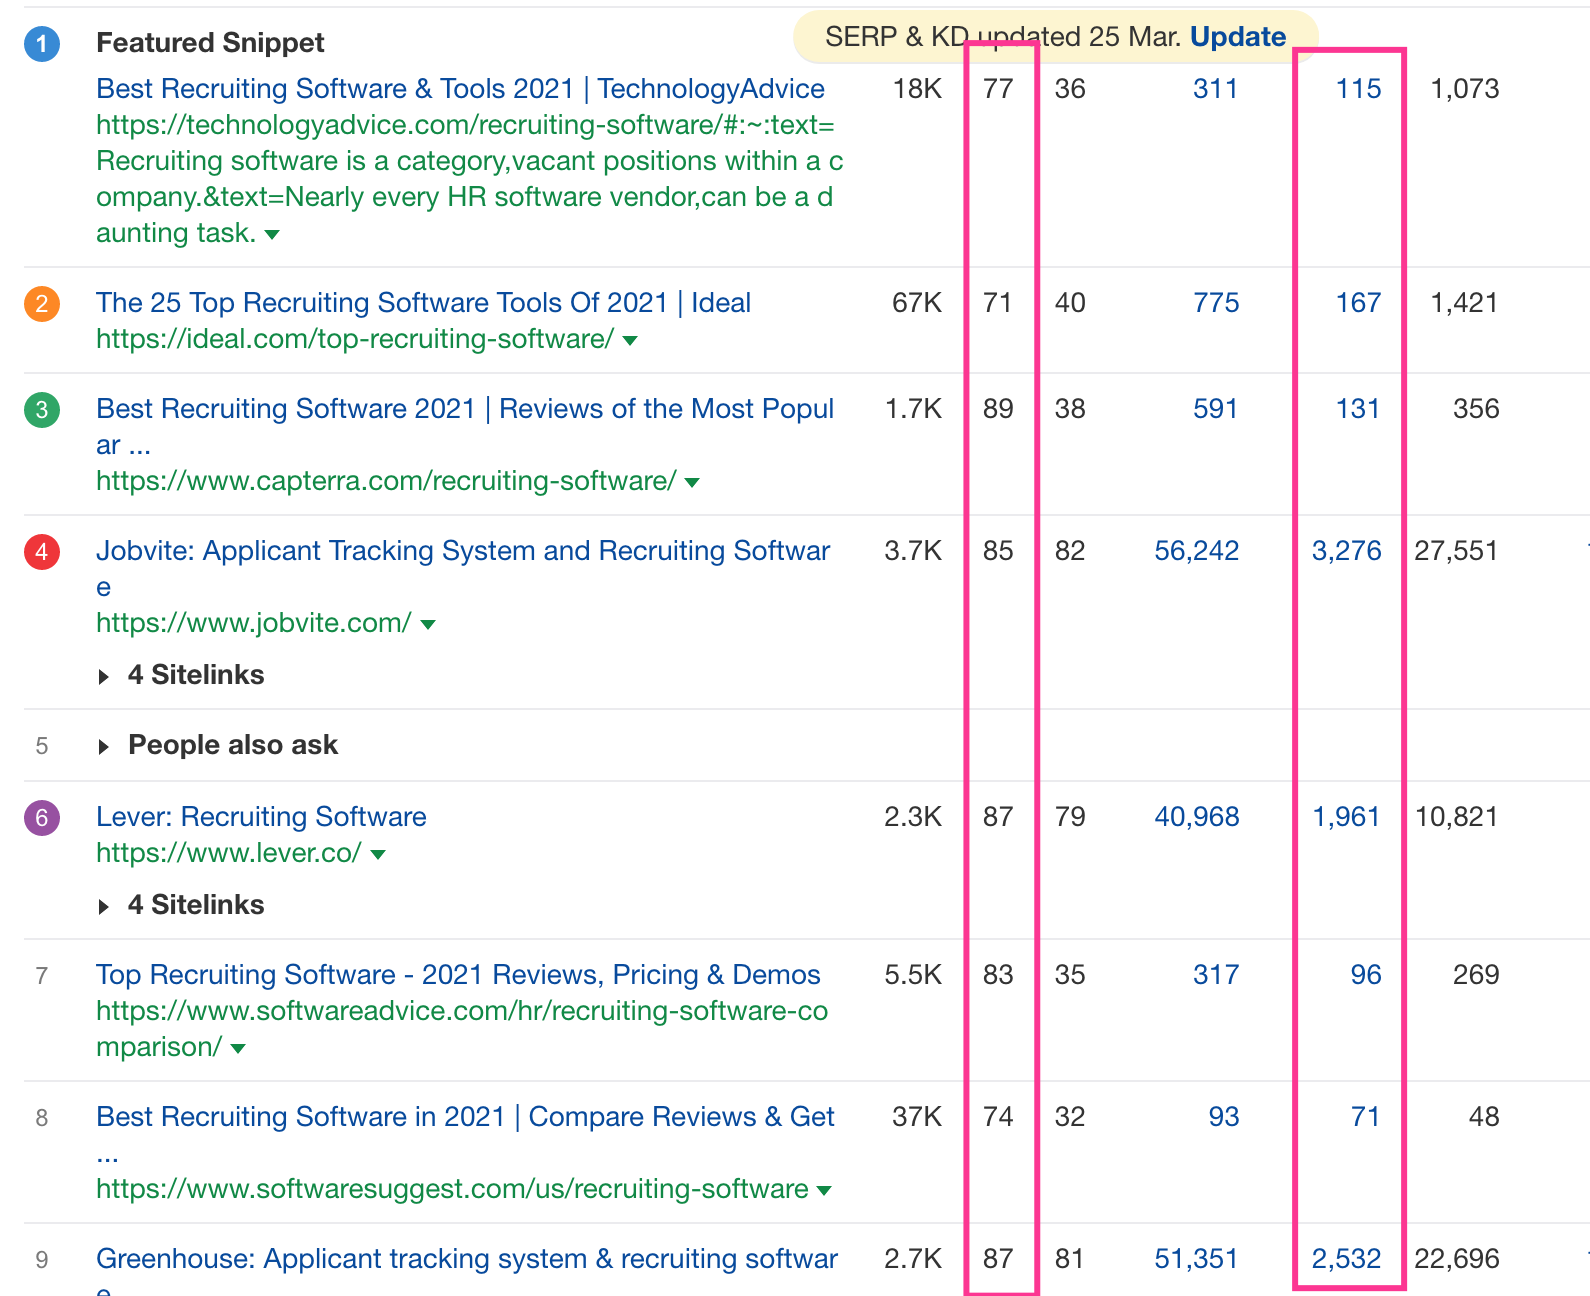The width and height of the screenshot is (1590, 1296).
Task: Open the TechnologyAdvice Best Recruiting Software result title
Action: coord(460,89)
